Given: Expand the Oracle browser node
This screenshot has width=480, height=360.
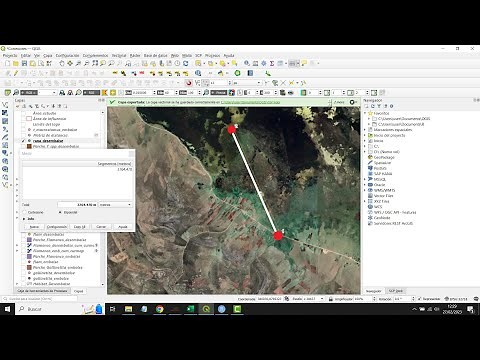Looking at the screenshot, I should 365,185.
